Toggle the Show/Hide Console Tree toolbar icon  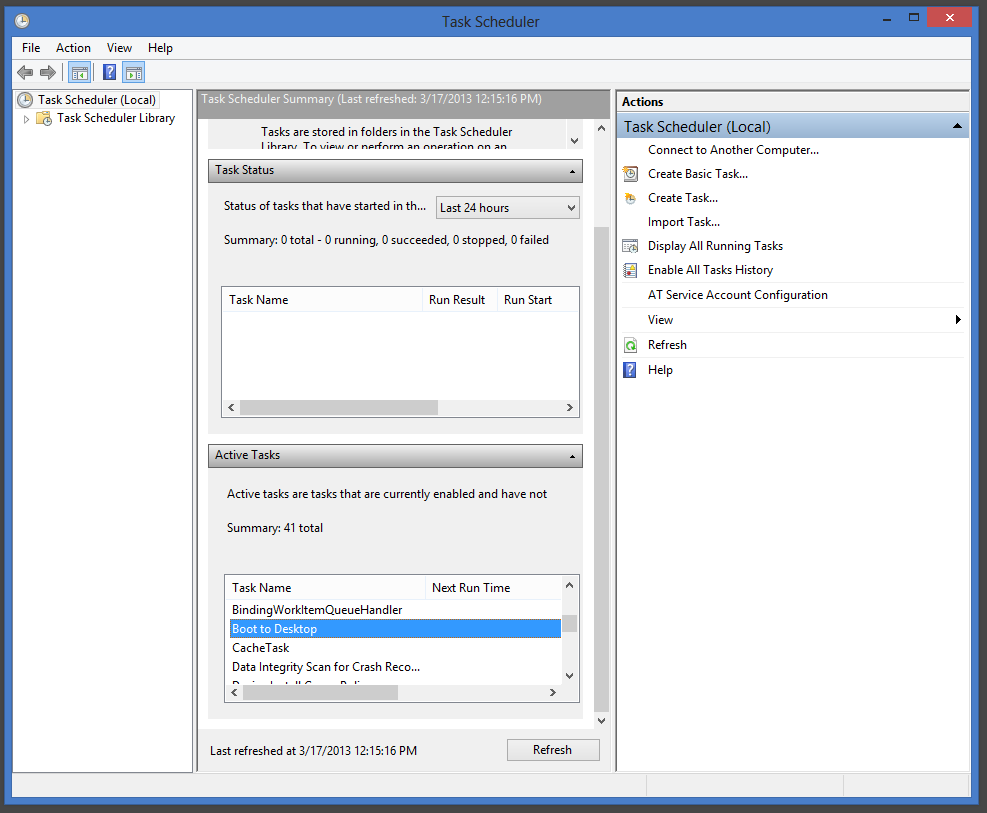coord(80,72)
